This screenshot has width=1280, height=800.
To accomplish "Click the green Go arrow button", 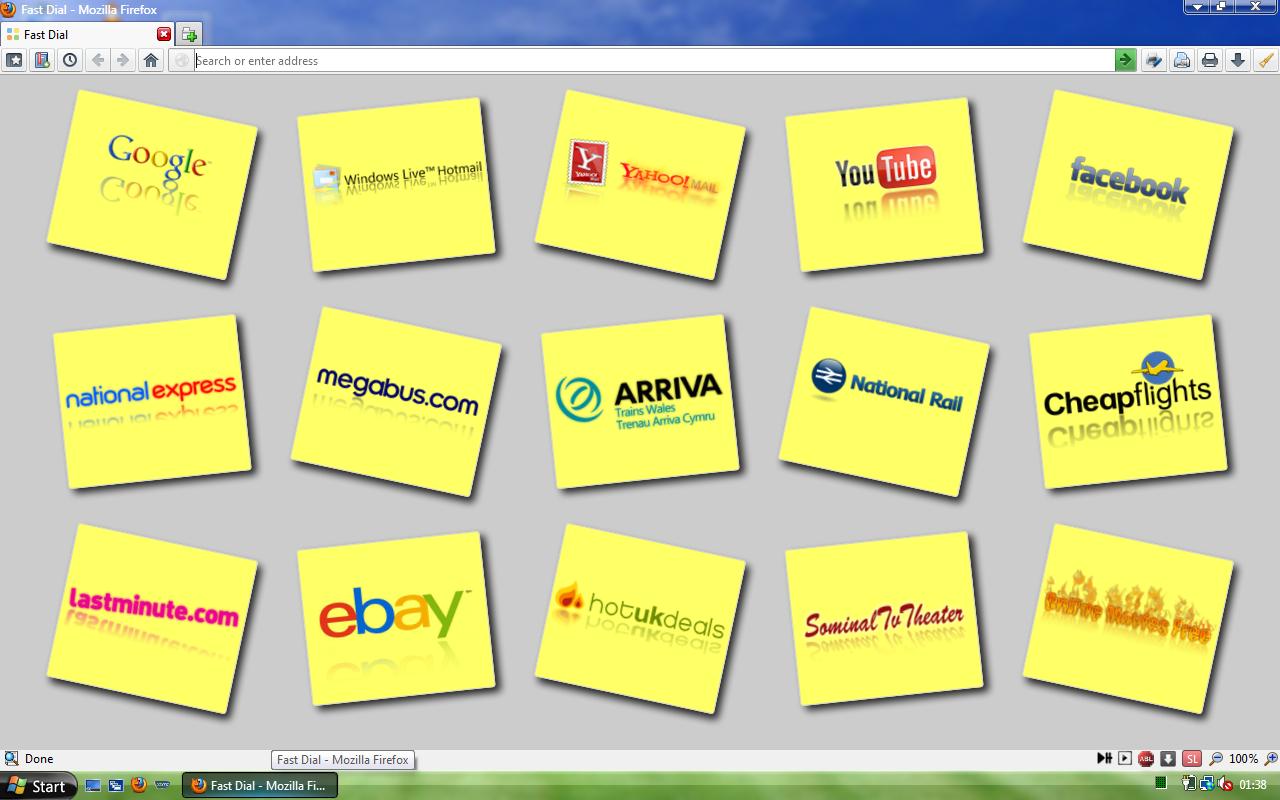I will click(1126, 60).
